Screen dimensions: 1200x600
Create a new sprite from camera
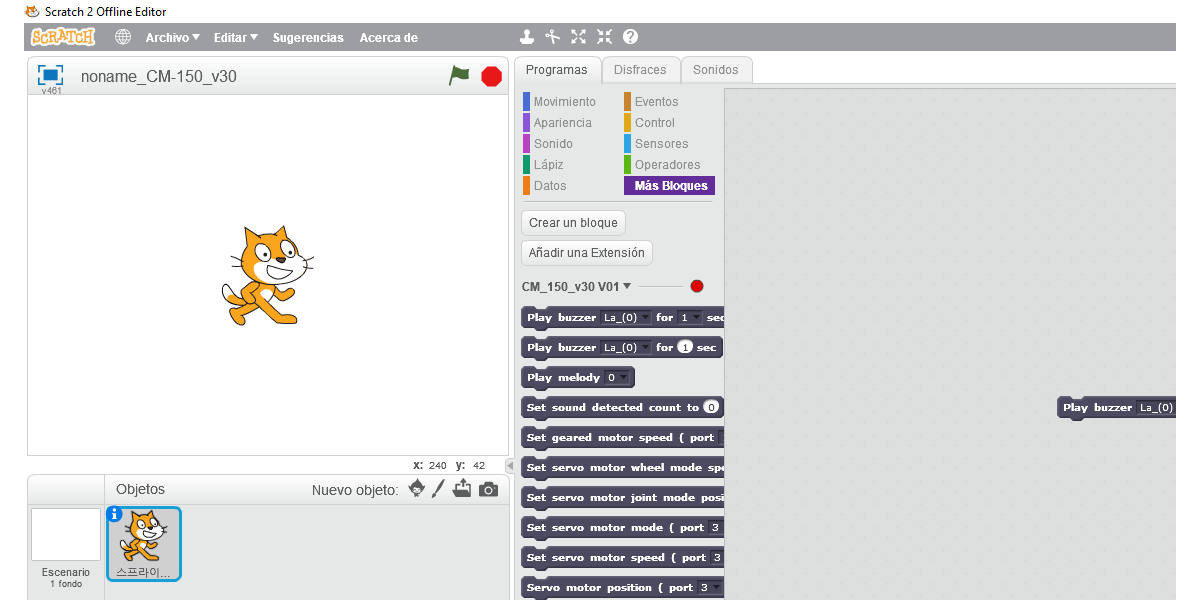click(x=488, y=489)
